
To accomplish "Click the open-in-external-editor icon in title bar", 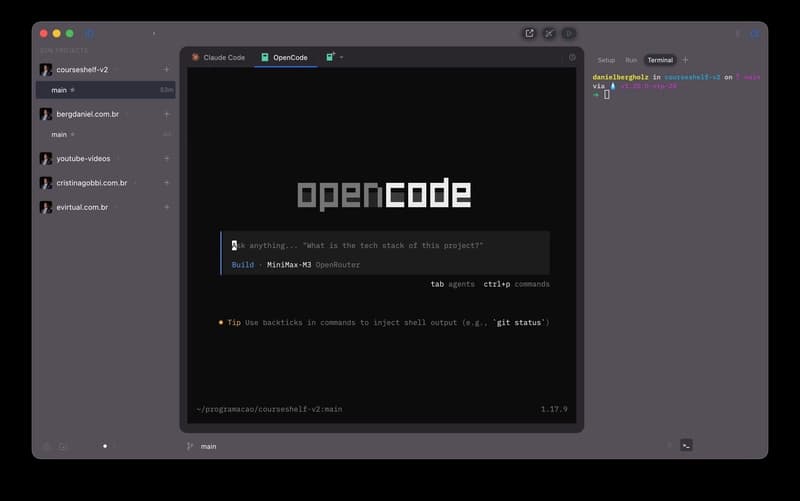I will tap(529, 34).
